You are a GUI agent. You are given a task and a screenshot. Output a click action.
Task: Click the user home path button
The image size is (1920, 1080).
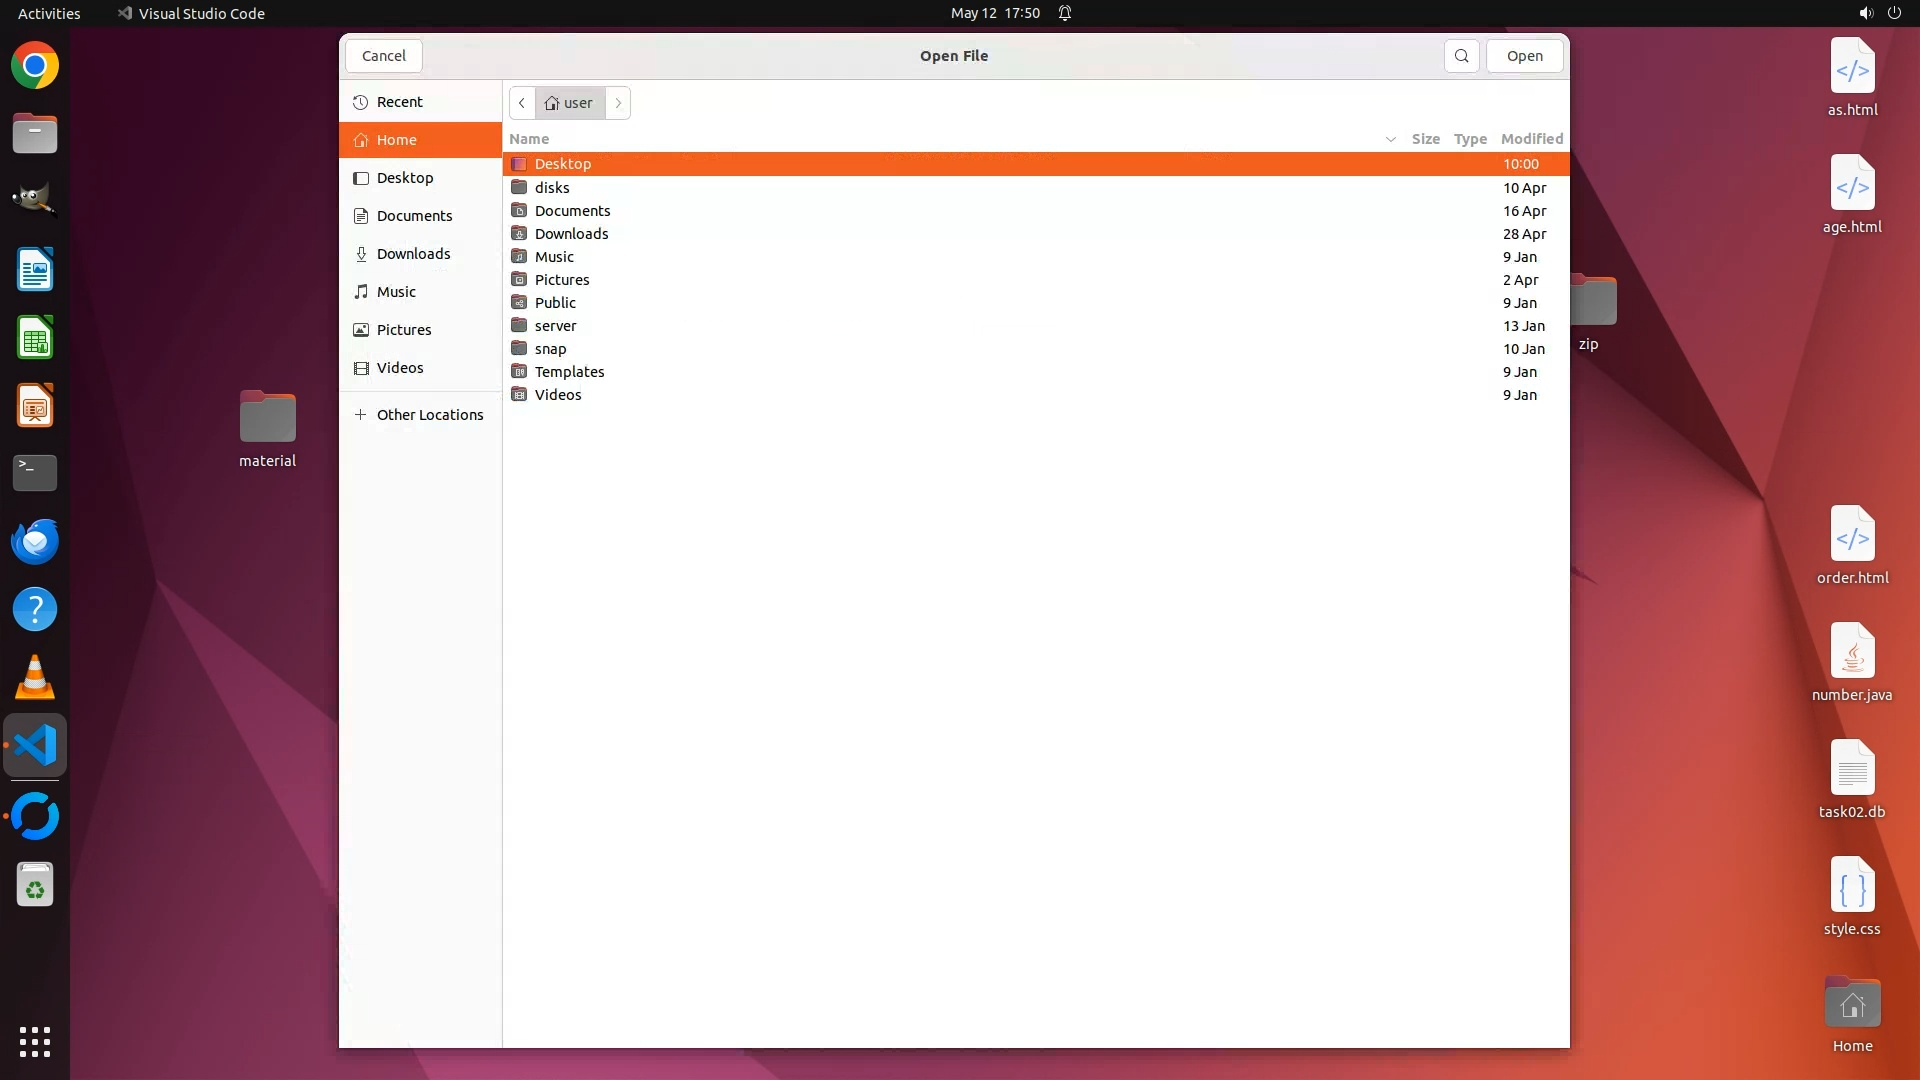click(569, 103)
